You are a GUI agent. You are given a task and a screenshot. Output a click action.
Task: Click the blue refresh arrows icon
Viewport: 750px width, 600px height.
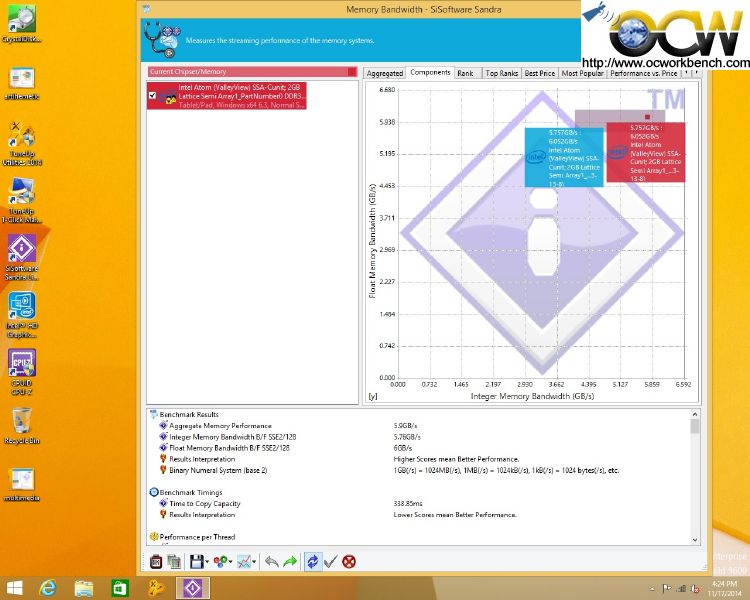point(312,561)
